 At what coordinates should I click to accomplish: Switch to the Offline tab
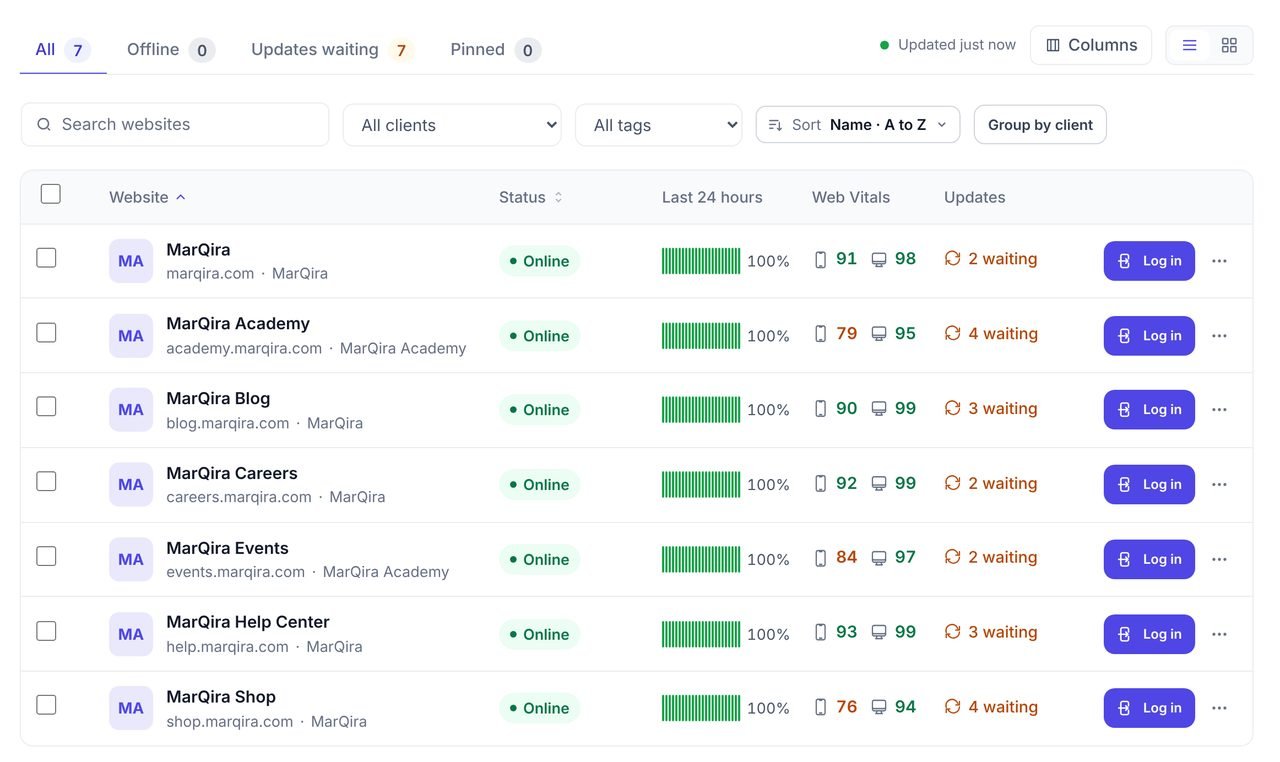point(171,50)
